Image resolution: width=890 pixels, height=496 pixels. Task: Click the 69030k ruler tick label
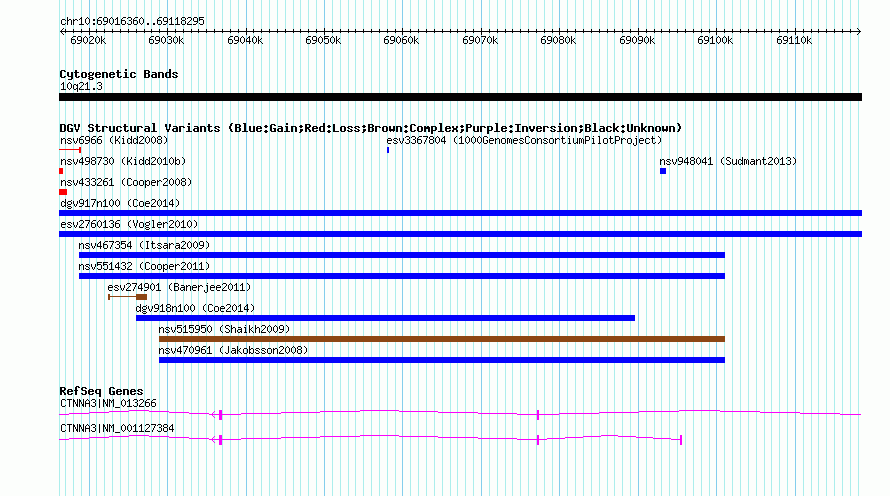pyautogui.click(x=166, y=40)
